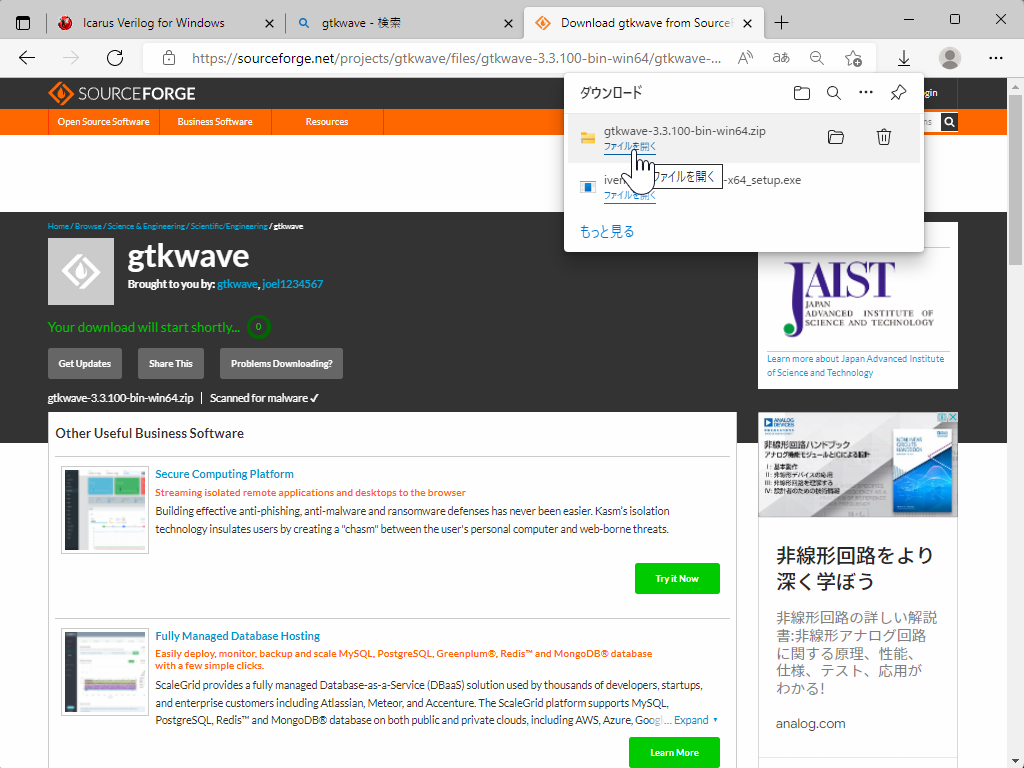Close the gtkwave search tab
Screen dimensions: 1024x768
509,24
